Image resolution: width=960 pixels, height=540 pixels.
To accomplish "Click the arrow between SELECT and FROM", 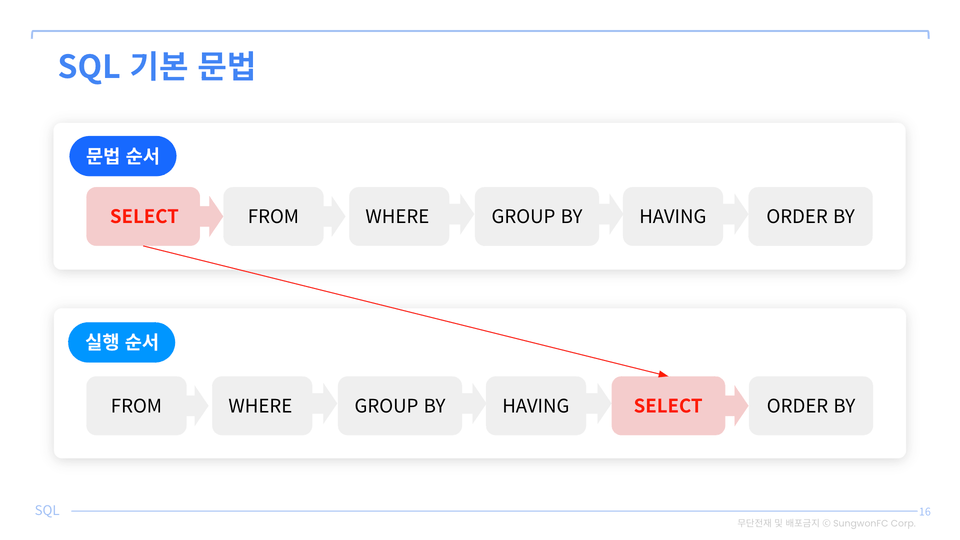I will point(212,216).
